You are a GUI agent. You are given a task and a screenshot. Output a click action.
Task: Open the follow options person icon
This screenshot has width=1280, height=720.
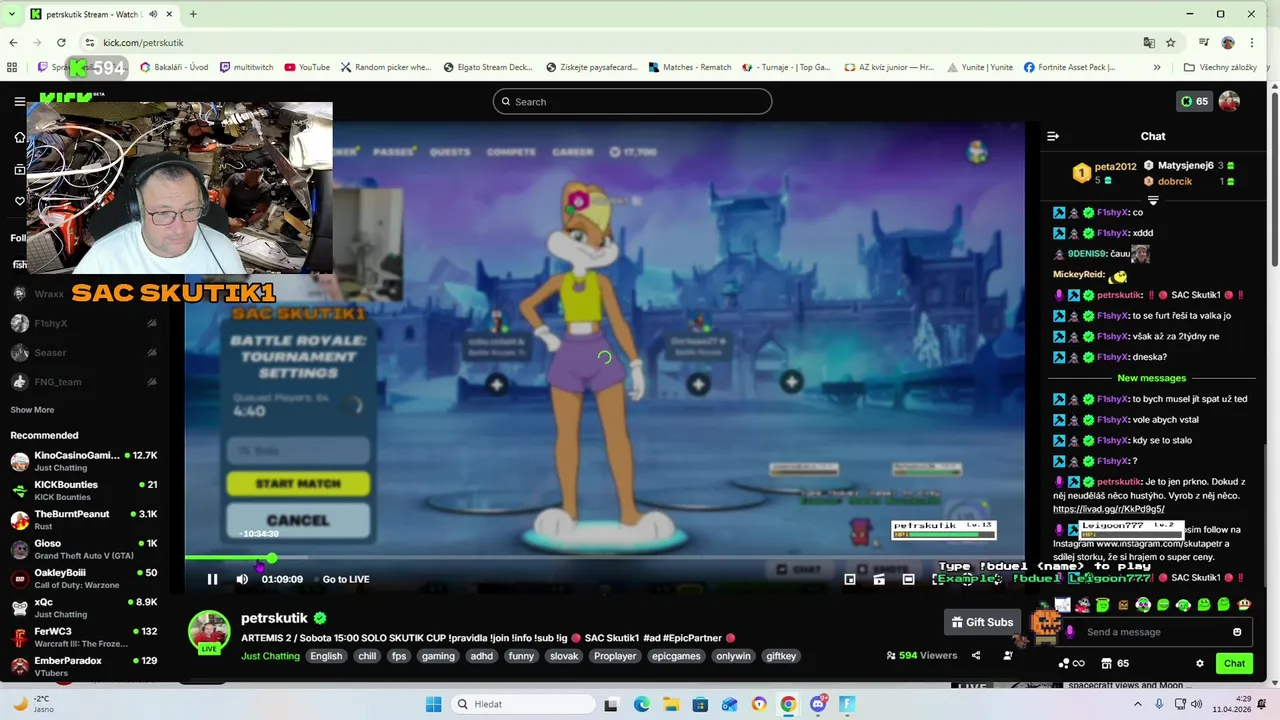click(1008, 656)
